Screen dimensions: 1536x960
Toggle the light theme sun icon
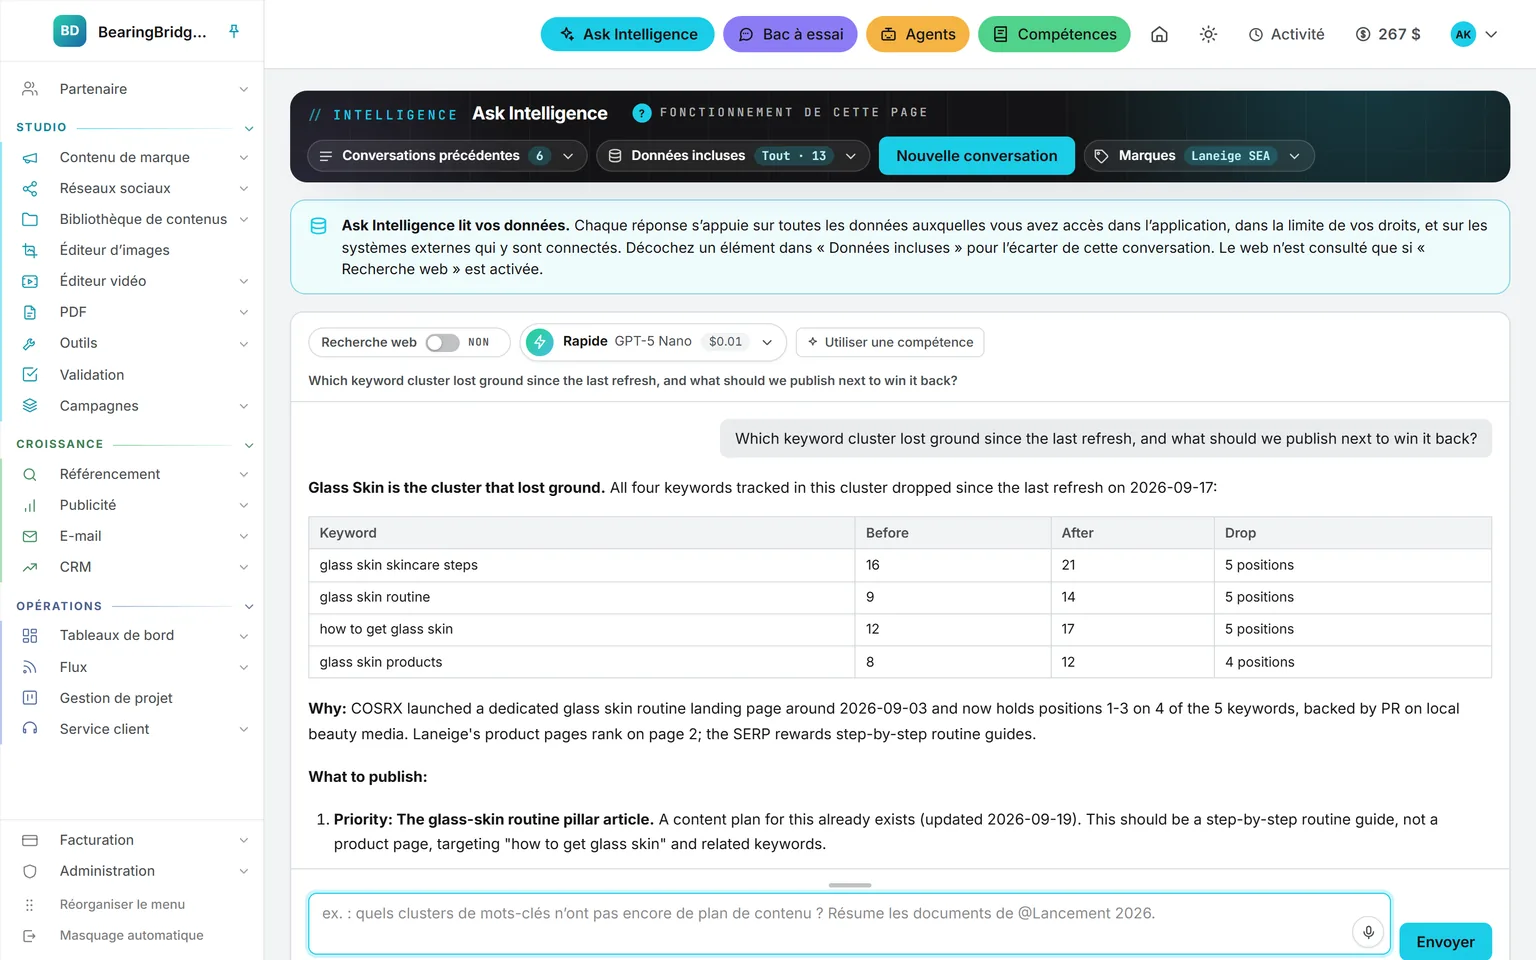[x=1208, y=34]
